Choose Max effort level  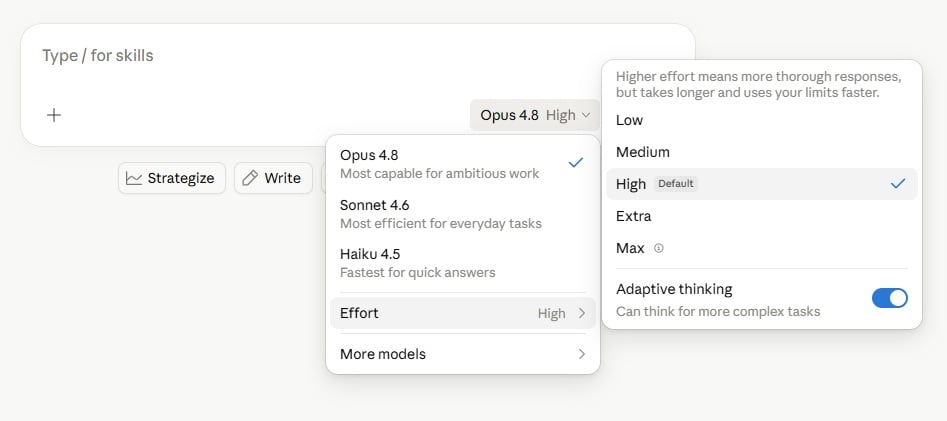tap(762, 248)
